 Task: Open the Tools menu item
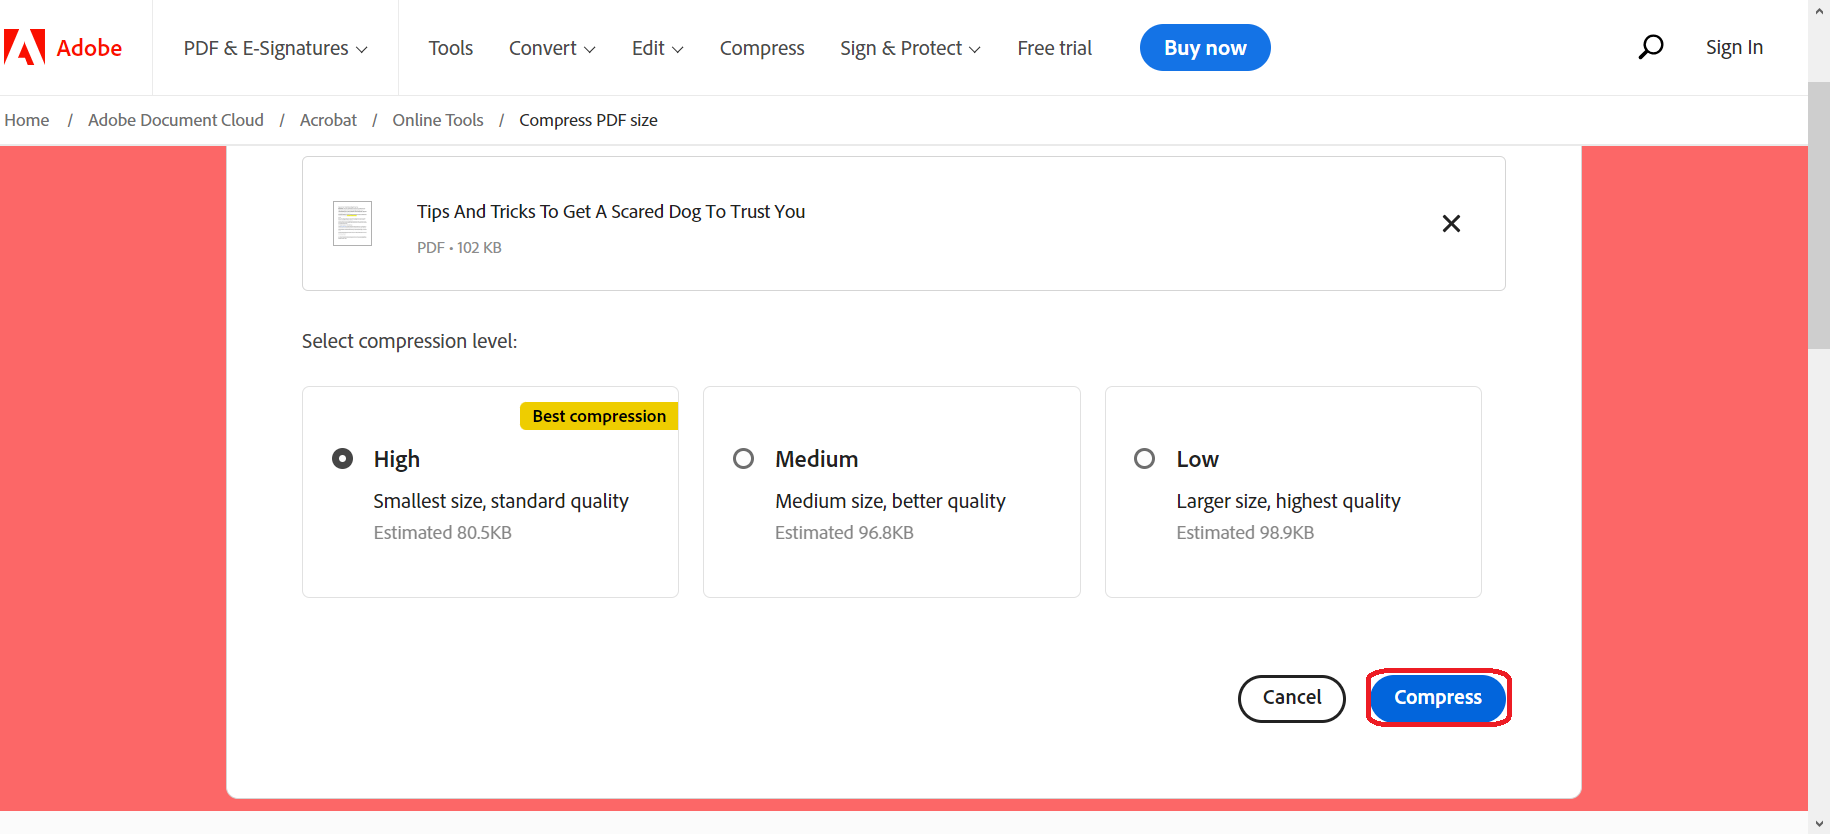[x=450, y=48]
